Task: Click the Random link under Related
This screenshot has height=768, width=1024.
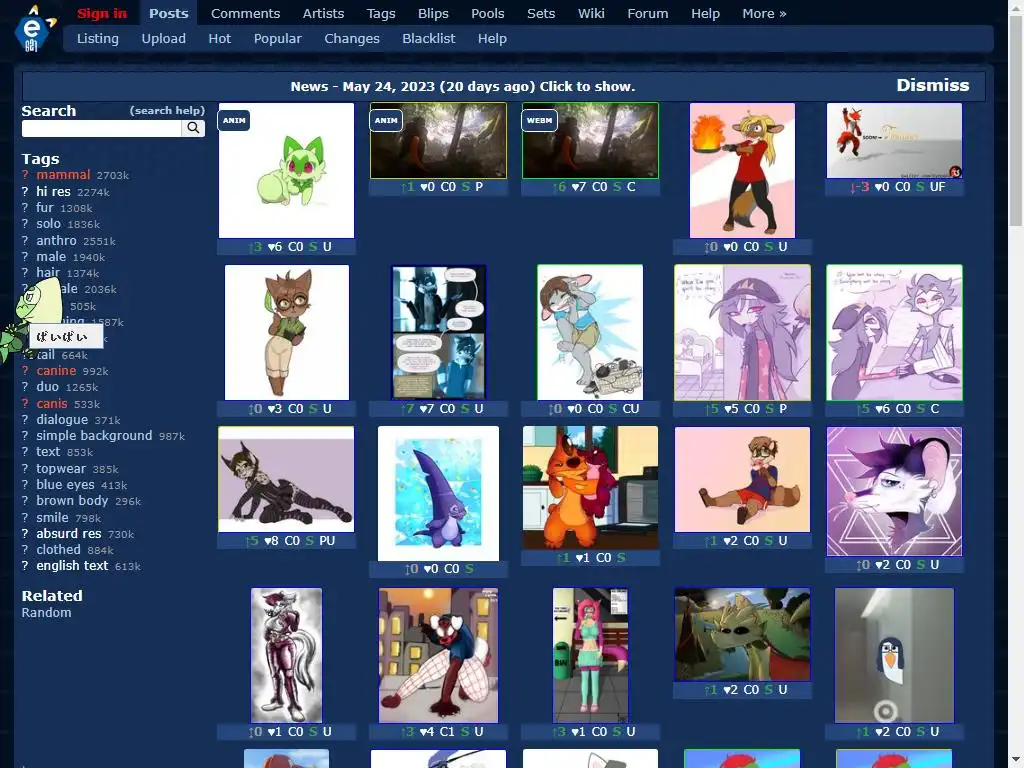Action: [x=46, y=613]
